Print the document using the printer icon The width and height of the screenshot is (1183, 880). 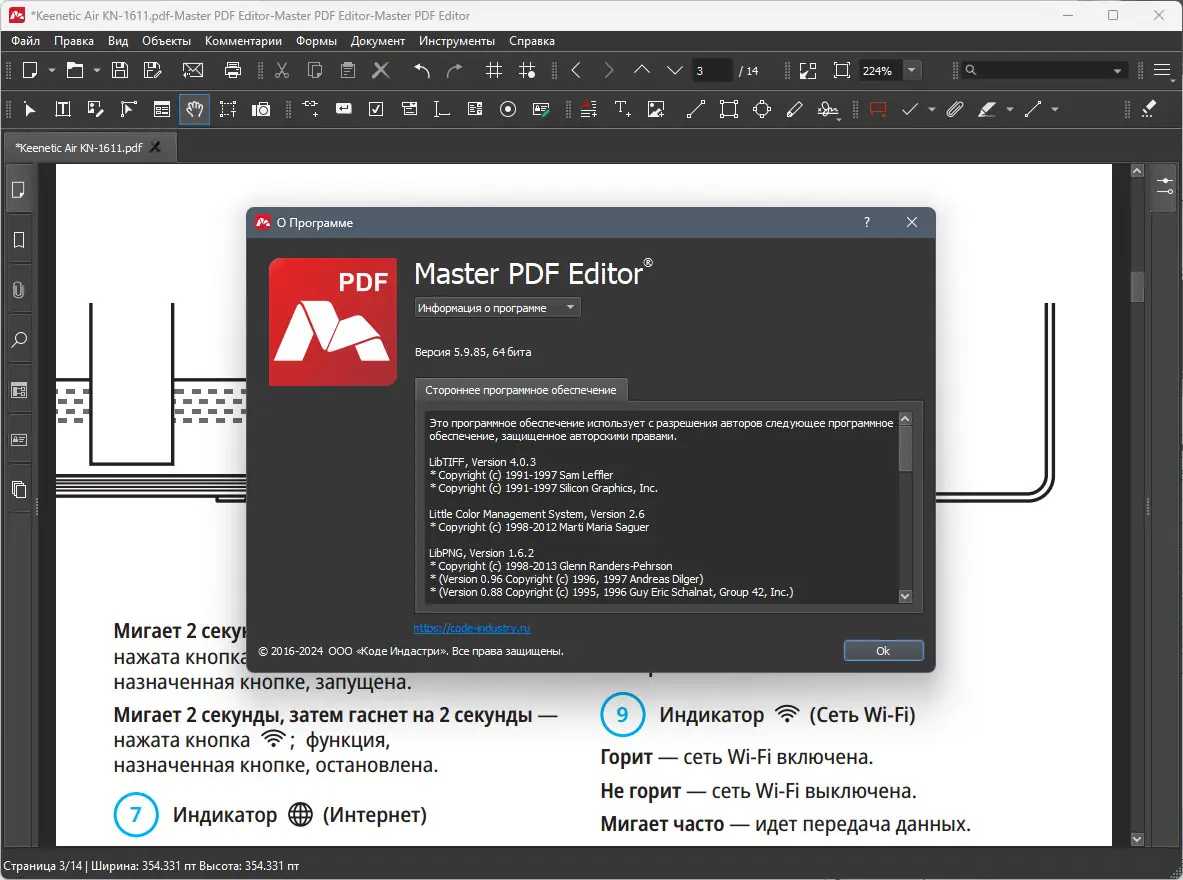(233, 70)
